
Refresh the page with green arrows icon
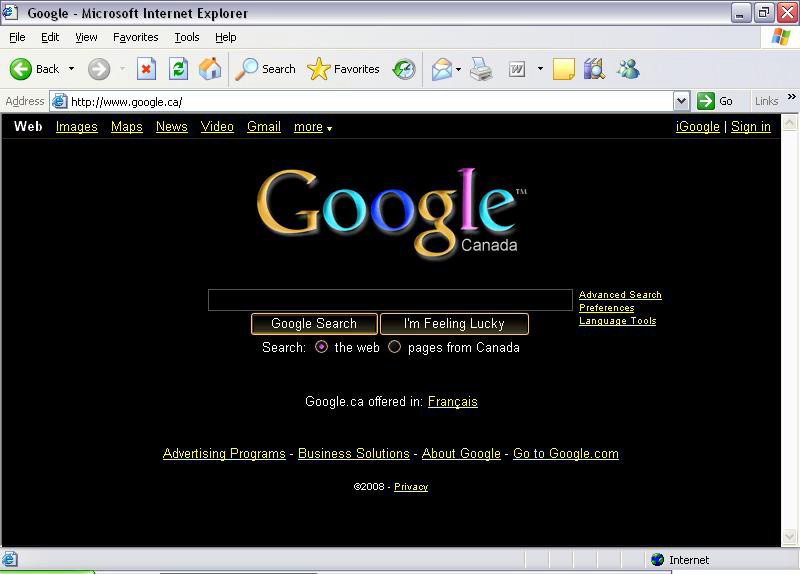point(179,69)
